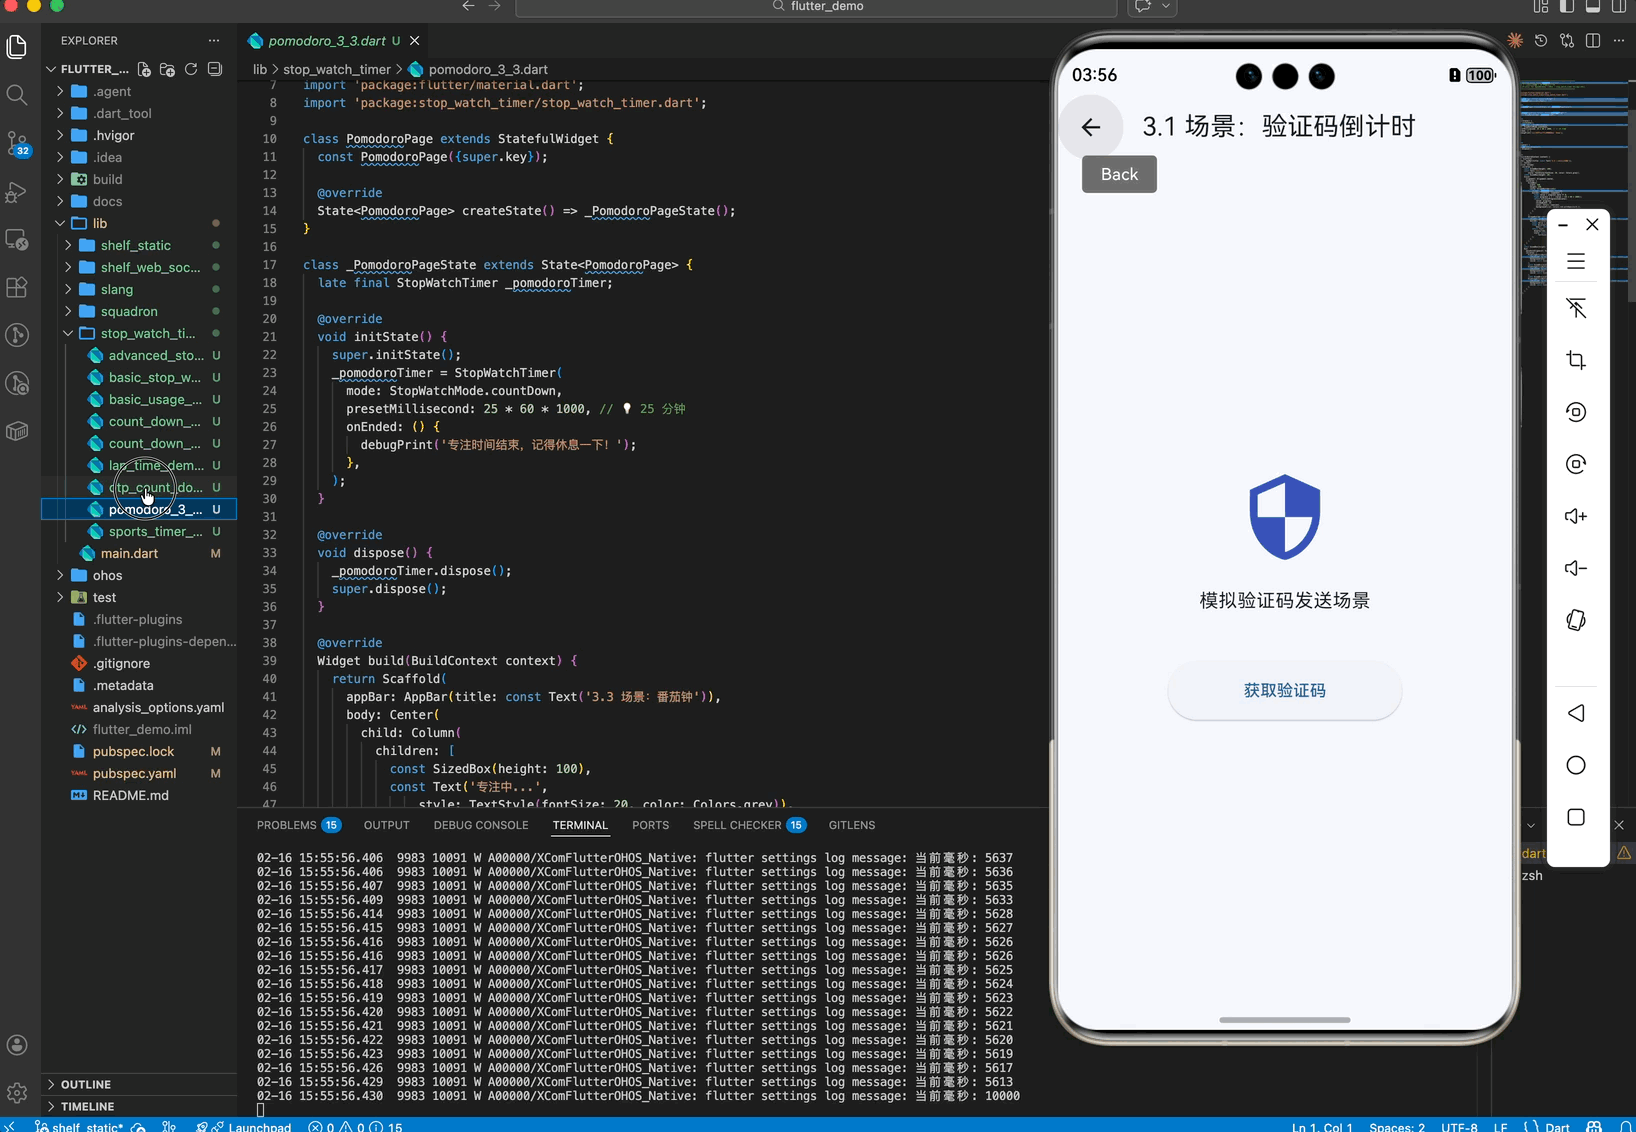Click emulator pin-on-top icon

pos(1576,308)
